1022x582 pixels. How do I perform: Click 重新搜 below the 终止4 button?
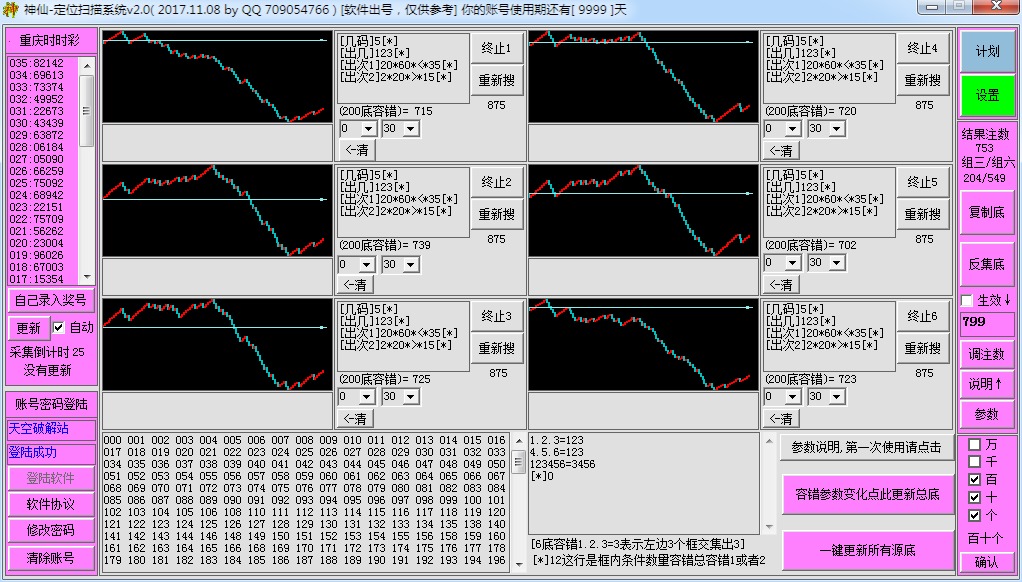922,80
